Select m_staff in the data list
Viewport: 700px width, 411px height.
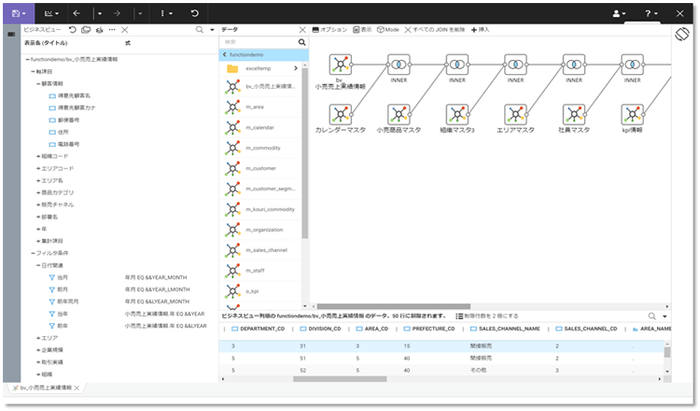(x=261, y=270)
